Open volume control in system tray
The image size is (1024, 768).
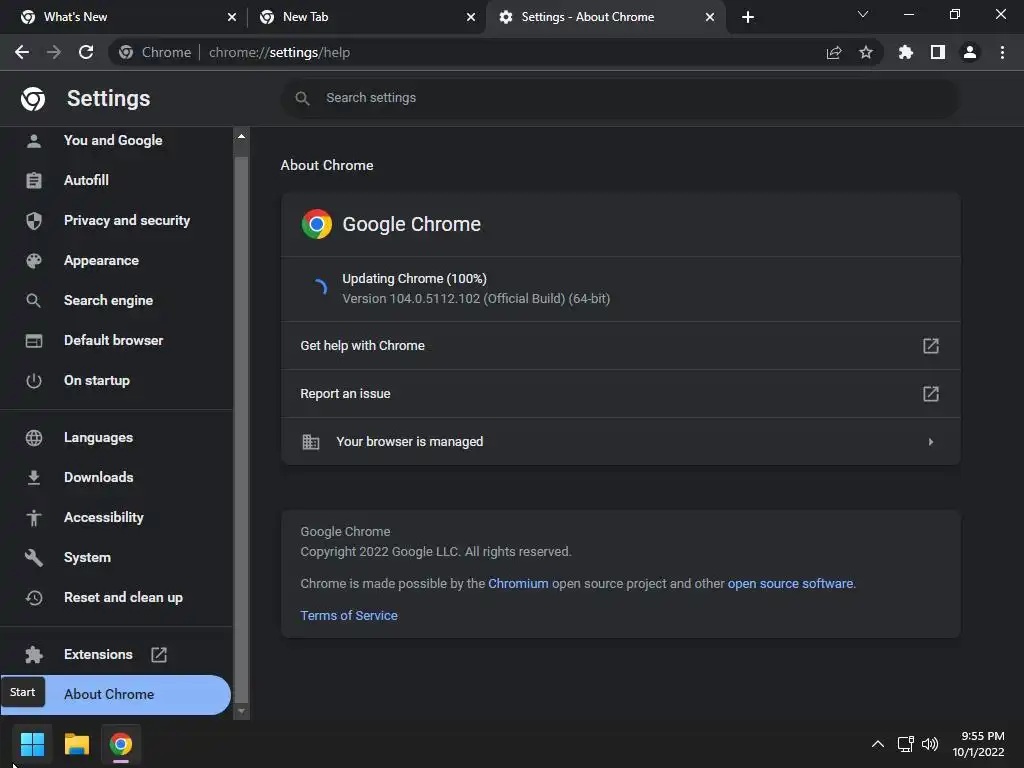(930, 744)
